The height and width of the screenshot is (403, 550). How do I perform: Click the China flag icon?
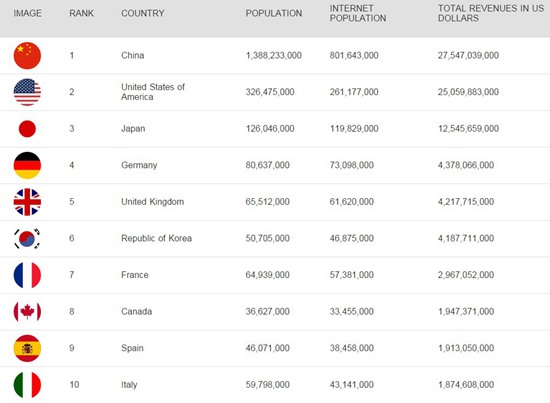coord(27,55)
